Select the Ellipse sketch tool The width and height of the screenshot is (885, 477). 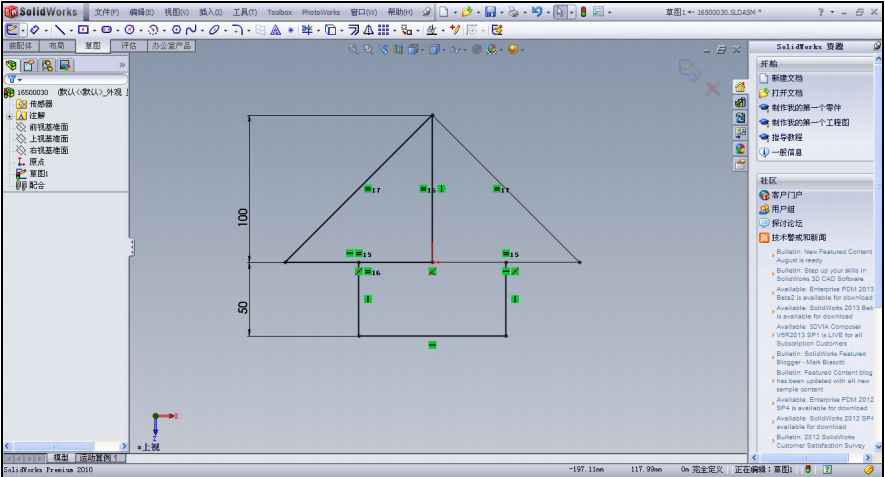tap(214, 30)
